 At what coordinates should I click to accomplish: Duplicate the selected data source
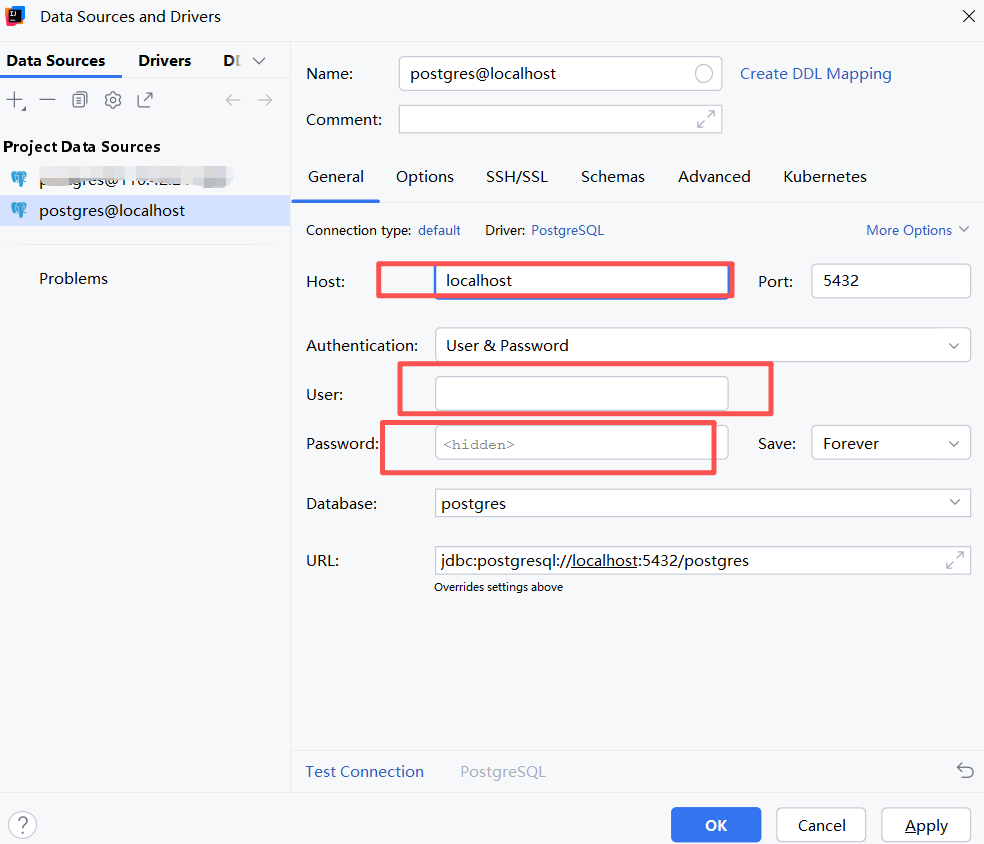(80, 100)
